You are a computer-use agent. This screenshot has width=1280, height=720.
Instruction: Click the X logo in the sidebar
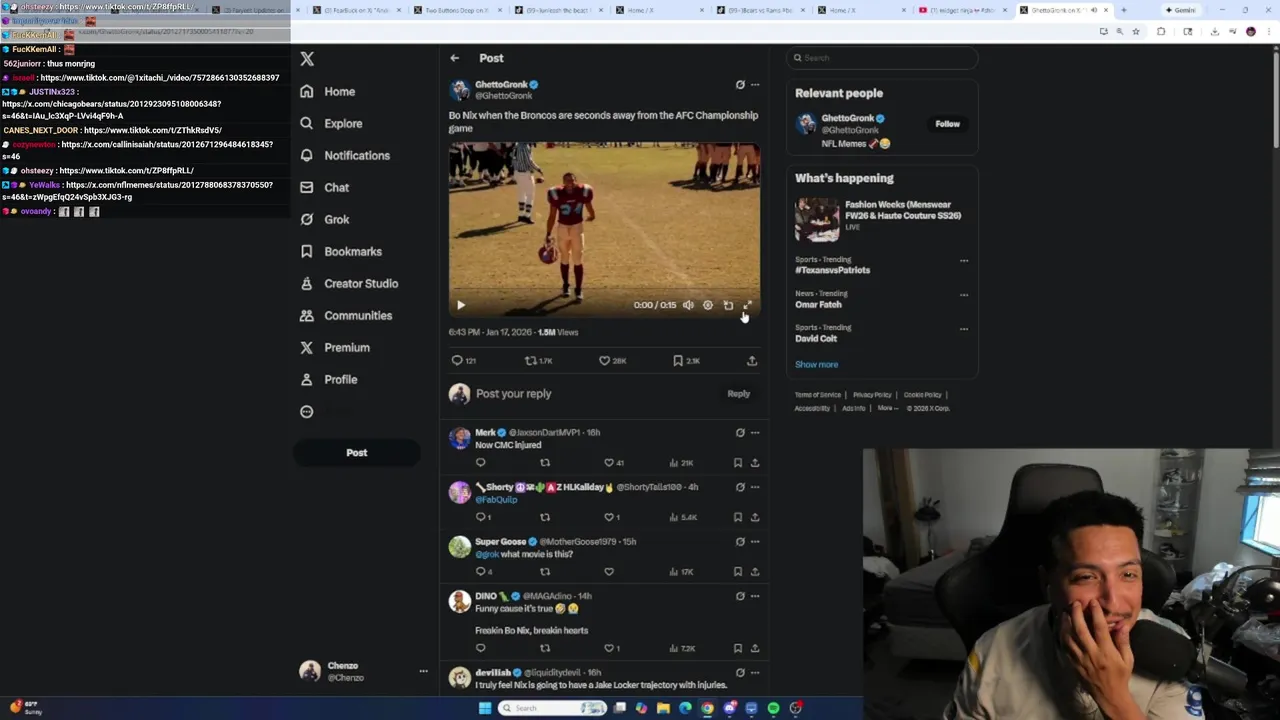(x=307, y=59)
